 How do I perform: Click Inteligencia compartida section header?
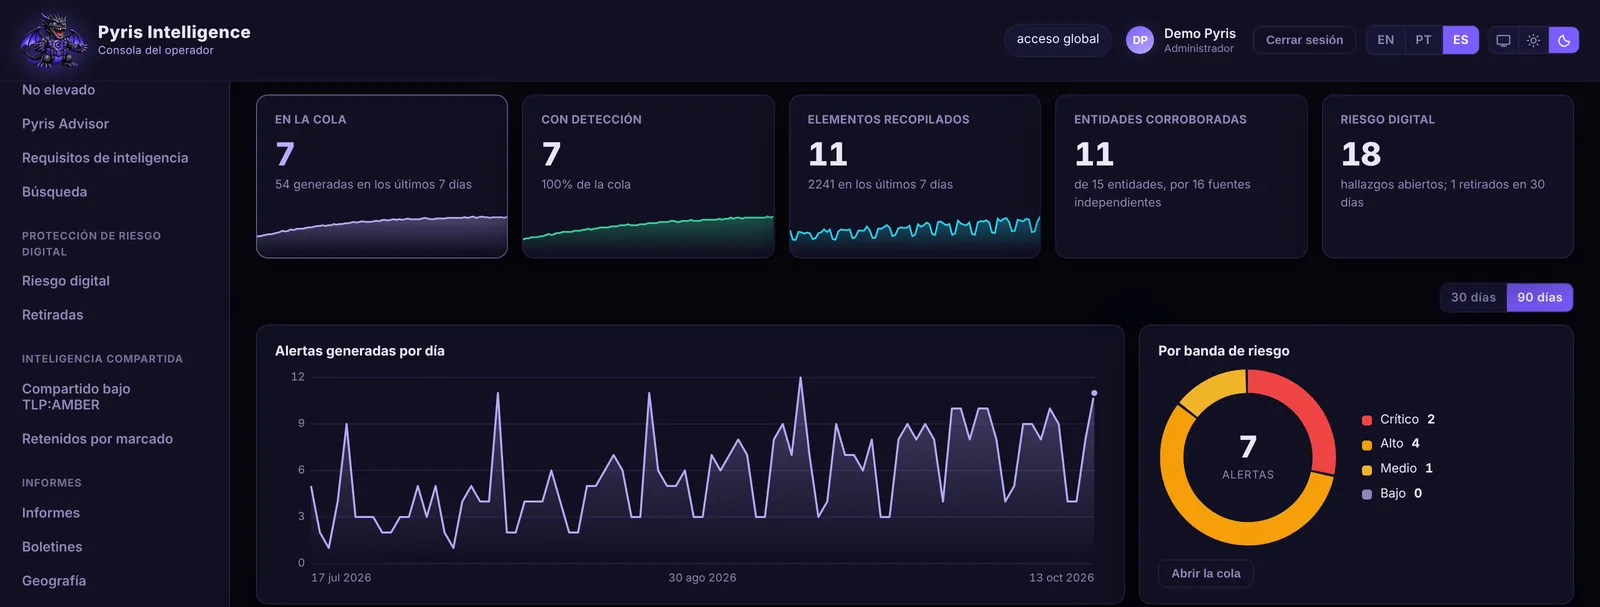(102, 359)
